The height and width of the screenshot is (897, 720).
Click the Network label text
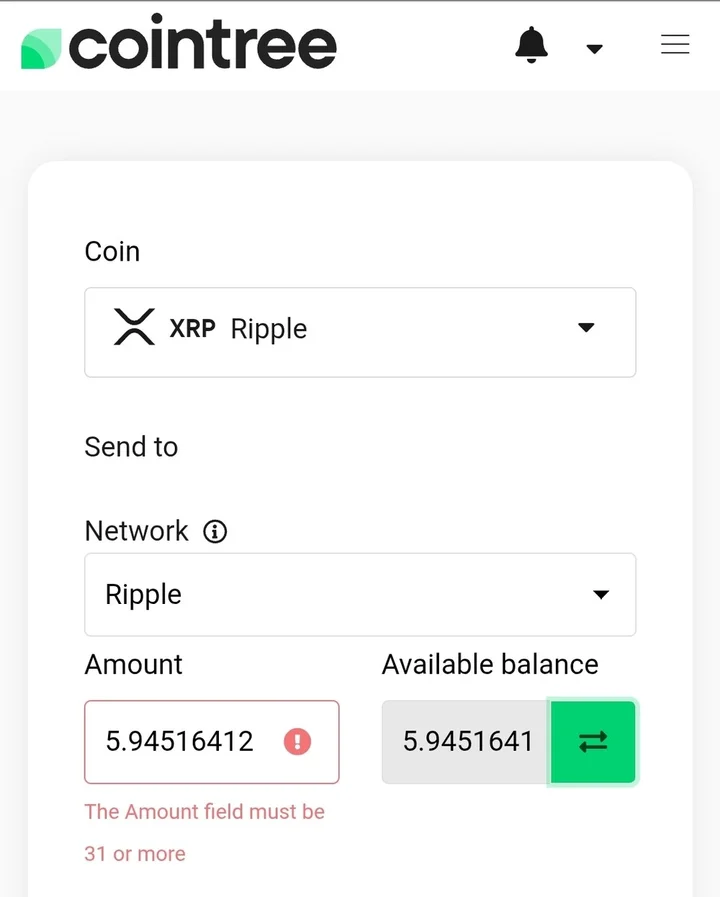[x=136, y=531]
